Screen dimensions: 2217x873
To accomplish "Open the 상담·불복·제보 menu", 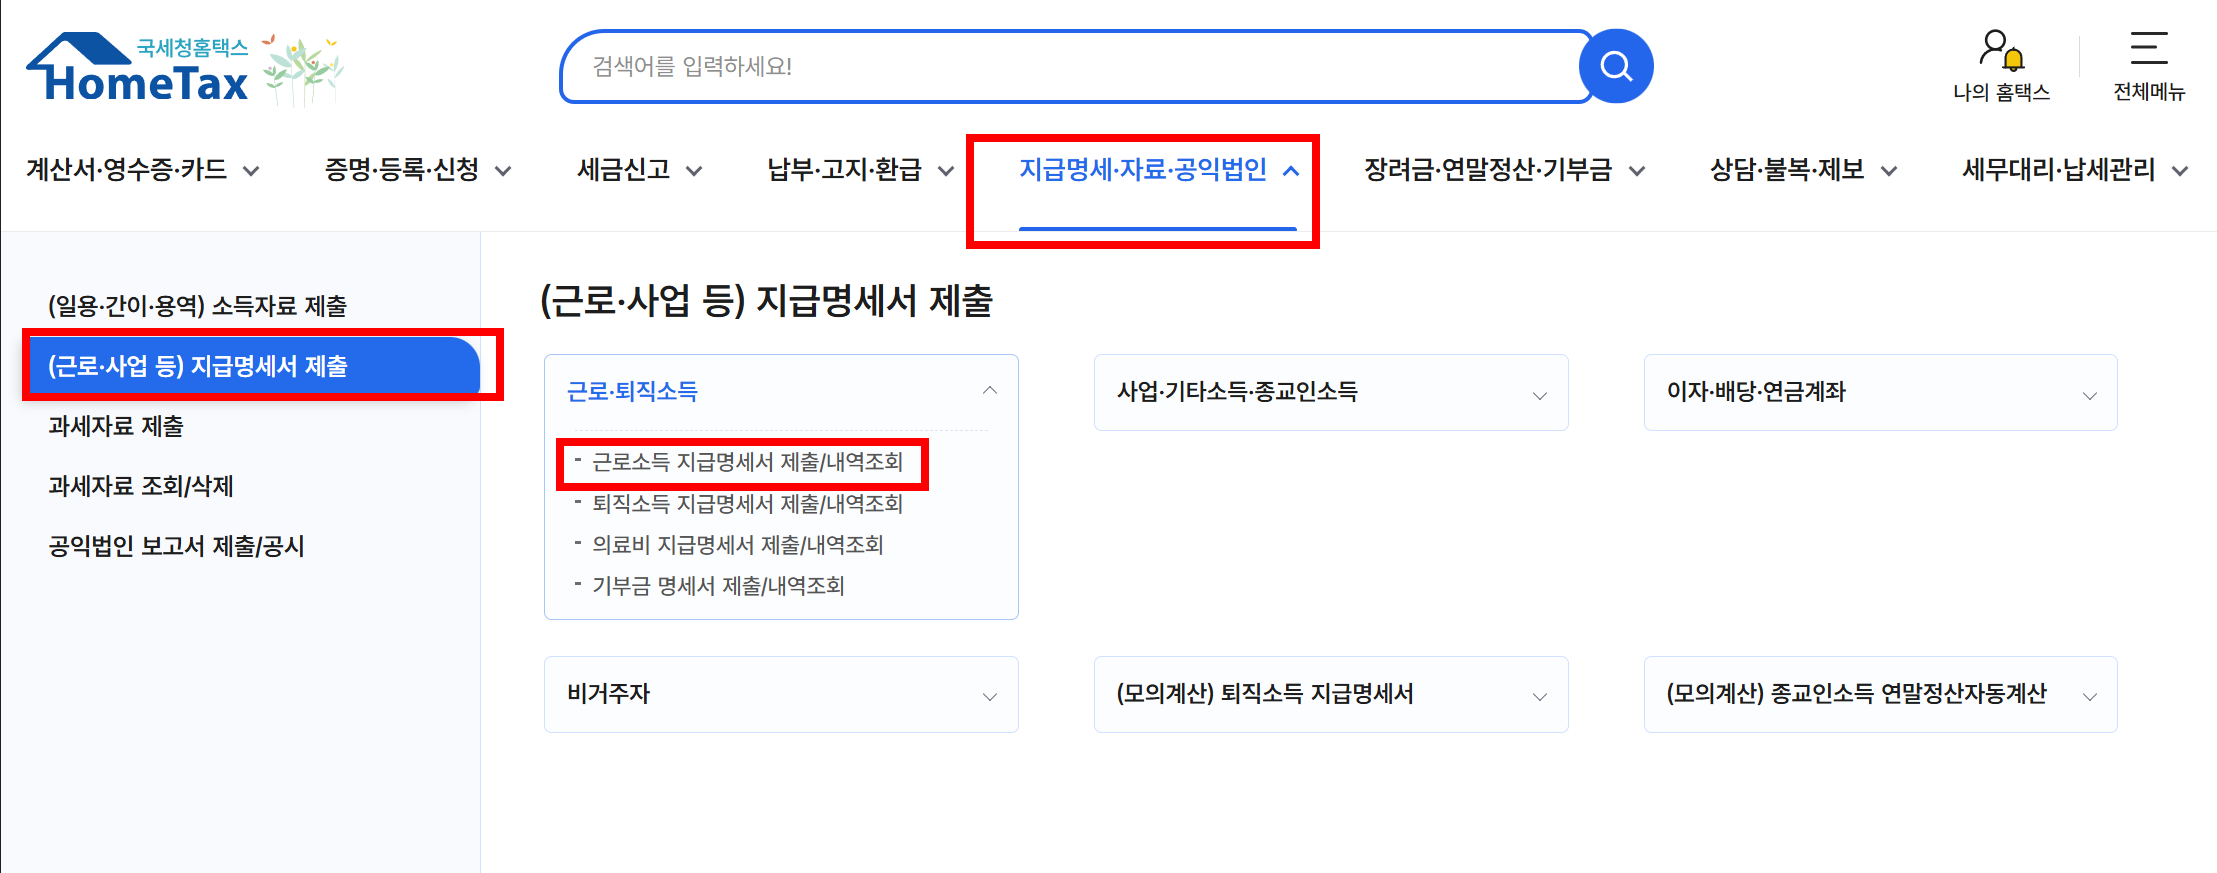I will pyautogui.click(x=1787, y=170).
